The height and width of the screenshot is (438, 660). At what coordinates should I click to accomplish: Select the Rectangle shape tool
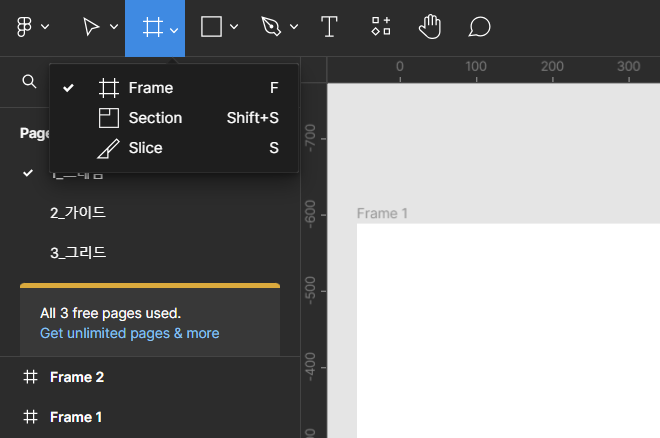pyautogui.click(x=211, y=27)
